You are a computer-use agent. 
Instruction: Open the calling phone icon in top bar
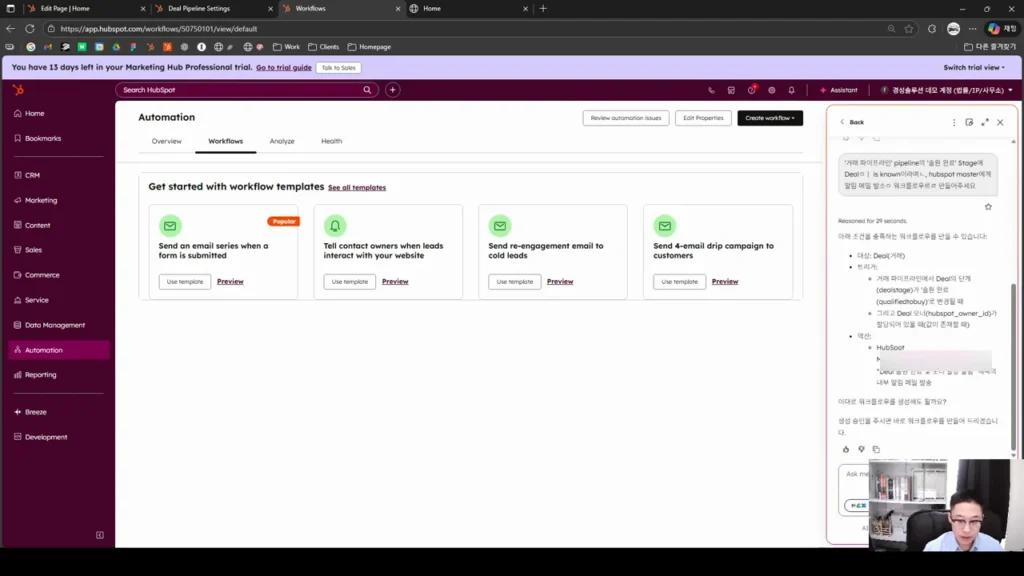pyautogui.click(x=711, y=90)
